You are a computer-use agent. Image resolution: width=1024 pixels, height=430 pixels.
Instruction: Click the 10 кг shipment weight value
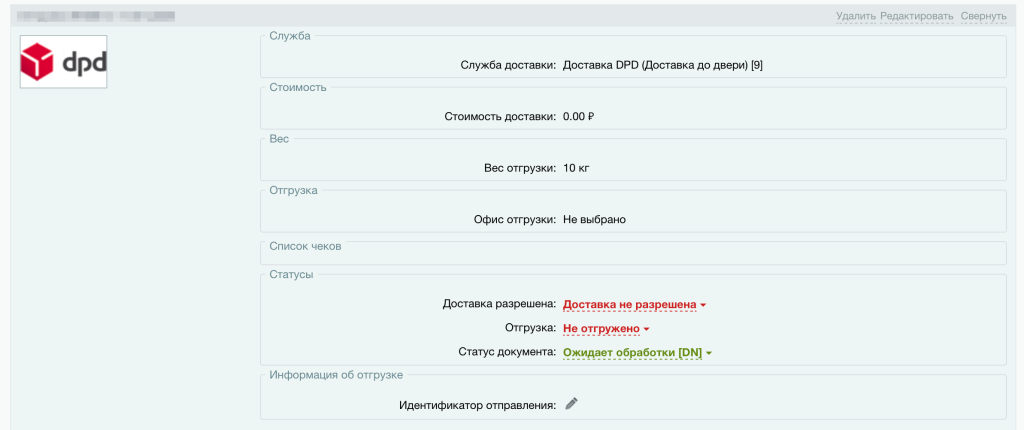coord(577,167)
